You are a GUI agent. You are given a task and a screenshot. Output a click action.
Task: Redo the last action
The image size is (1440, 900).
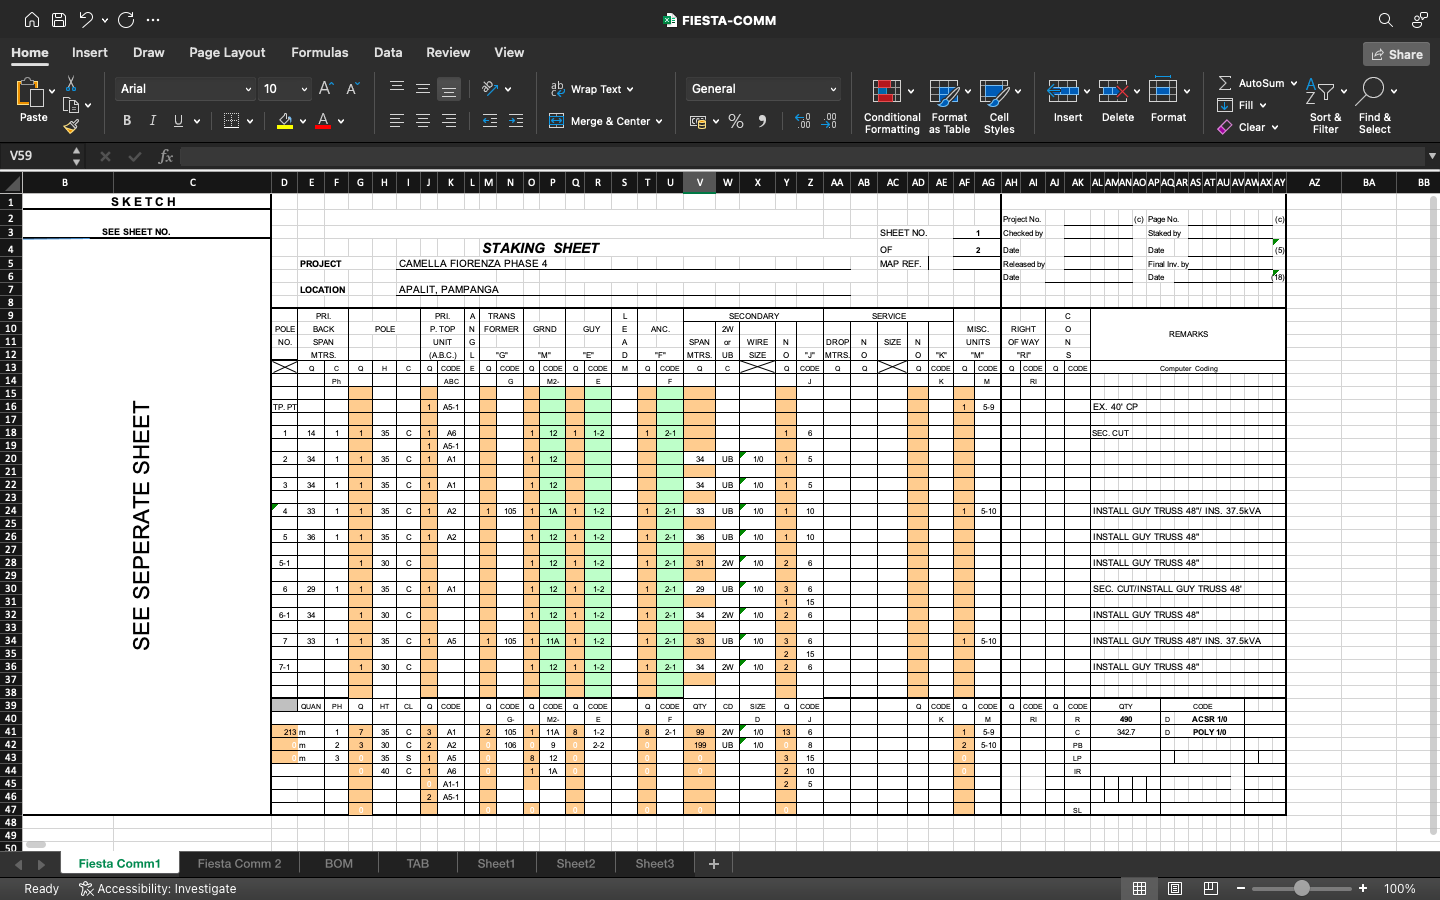126,20
